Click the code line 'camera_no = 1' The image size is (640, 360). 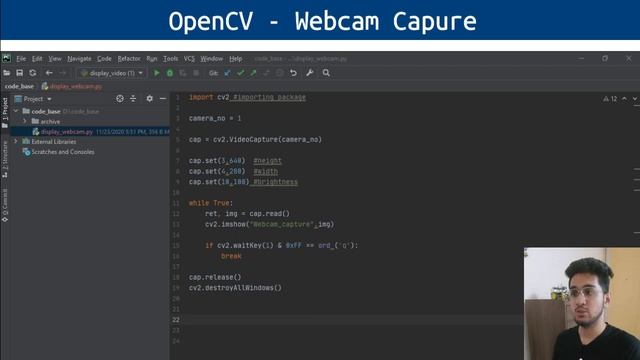215,118
